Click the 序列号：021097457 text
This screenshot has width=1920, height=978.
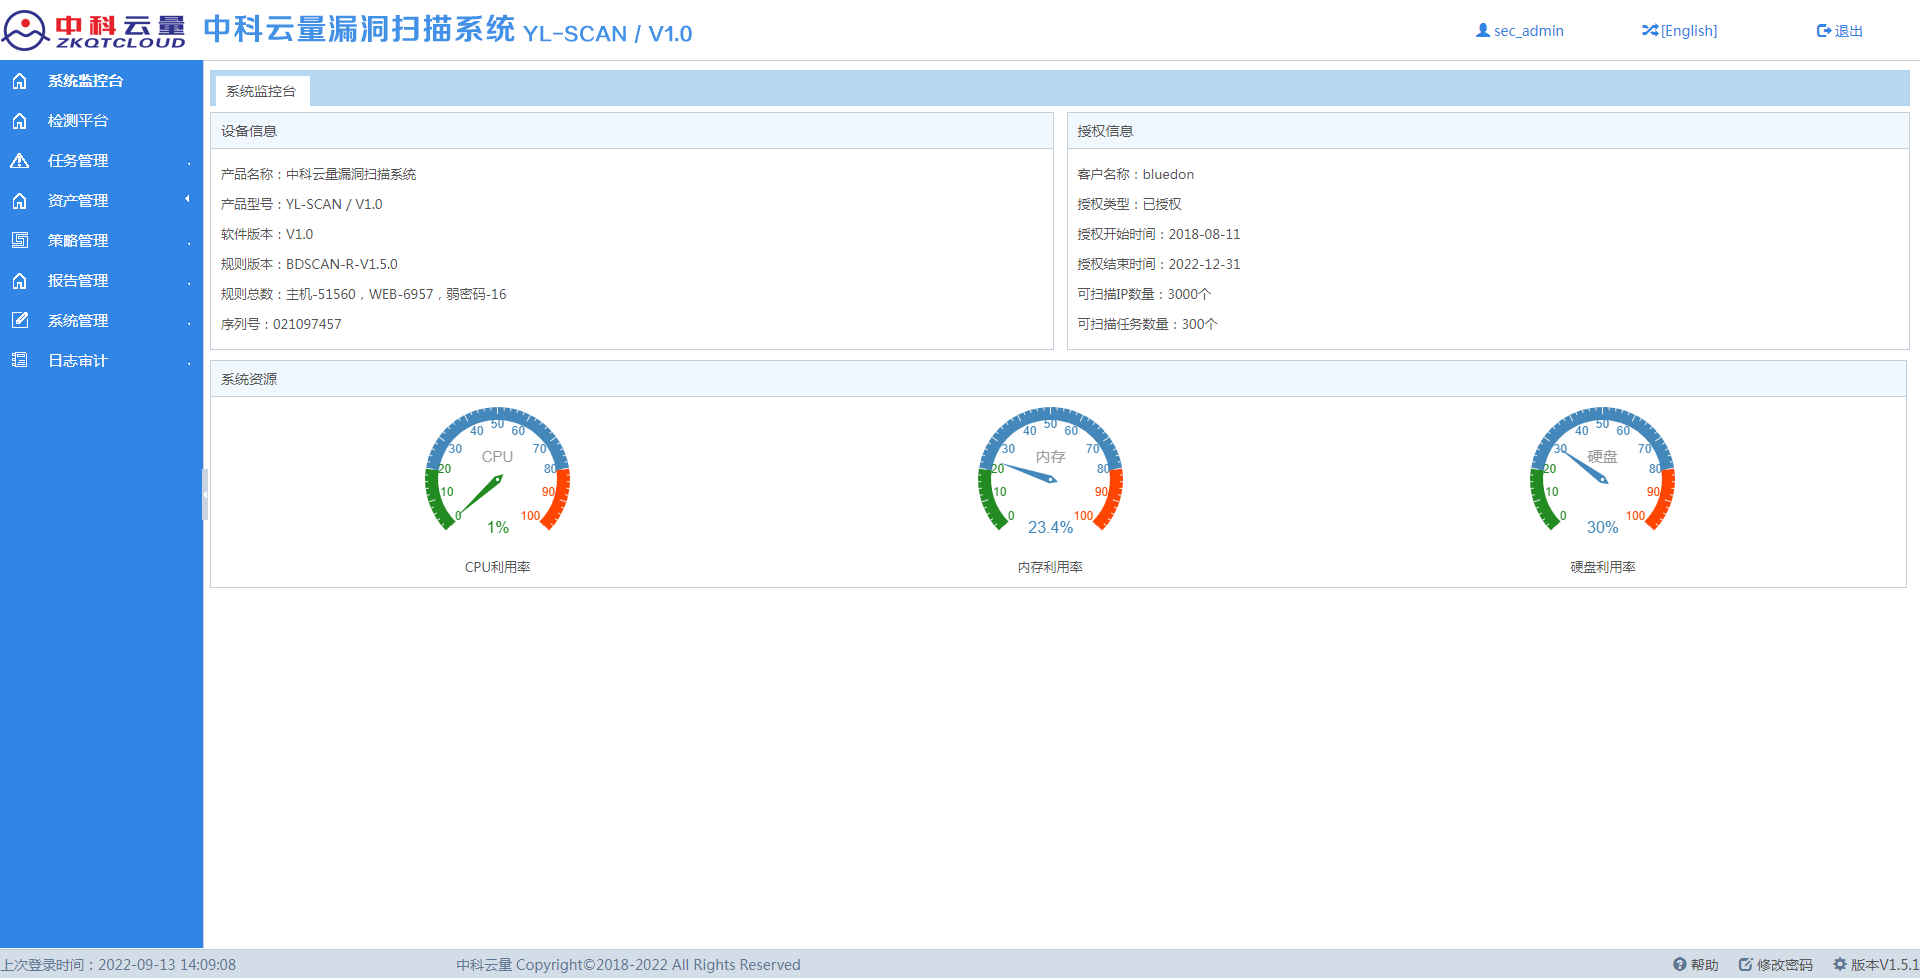[281, 324]
